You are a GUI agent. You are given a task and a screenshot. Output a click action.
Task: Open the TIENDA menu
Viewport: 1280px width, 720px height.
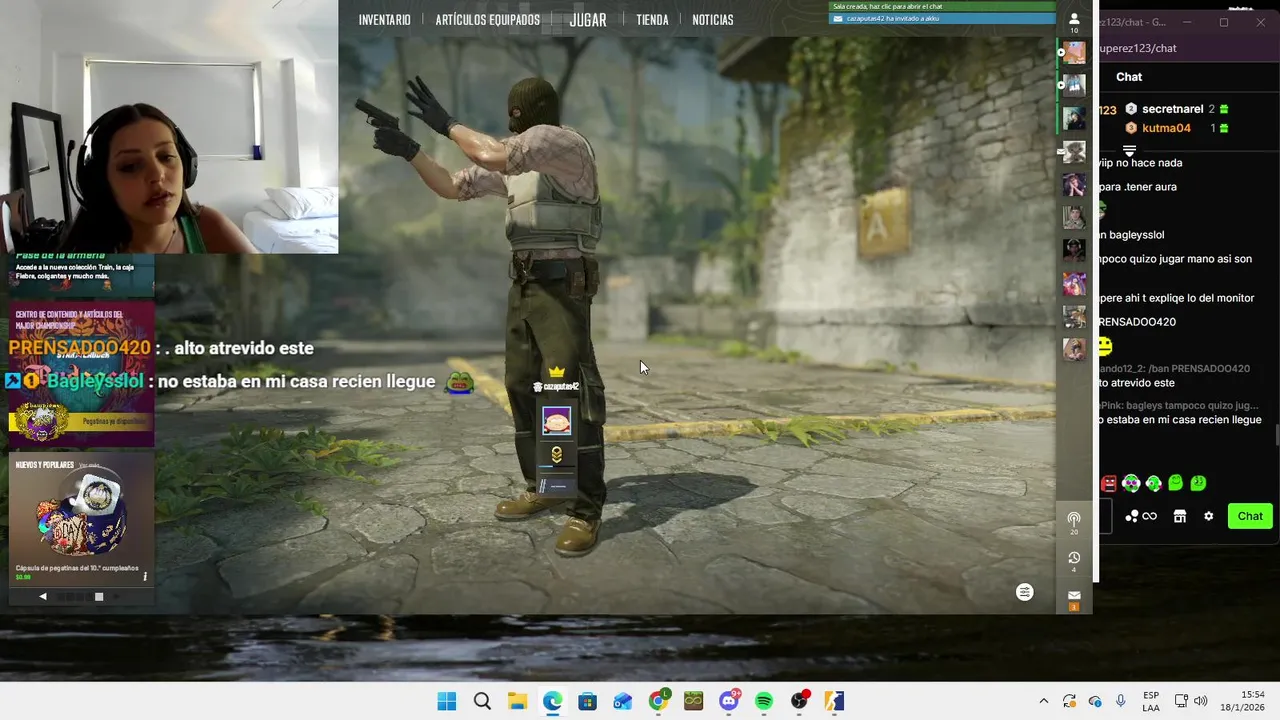[652, 20]
